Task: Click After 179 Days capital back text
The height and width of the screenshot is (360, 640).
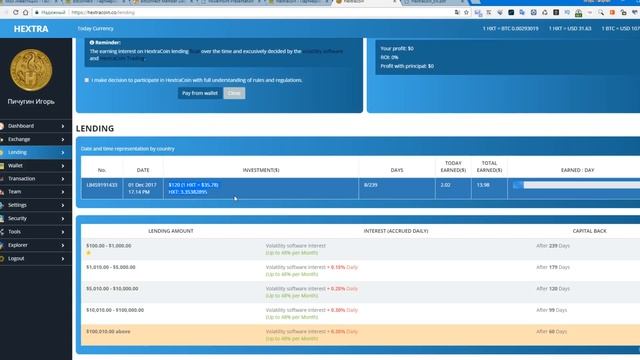Action: (553, 267)
